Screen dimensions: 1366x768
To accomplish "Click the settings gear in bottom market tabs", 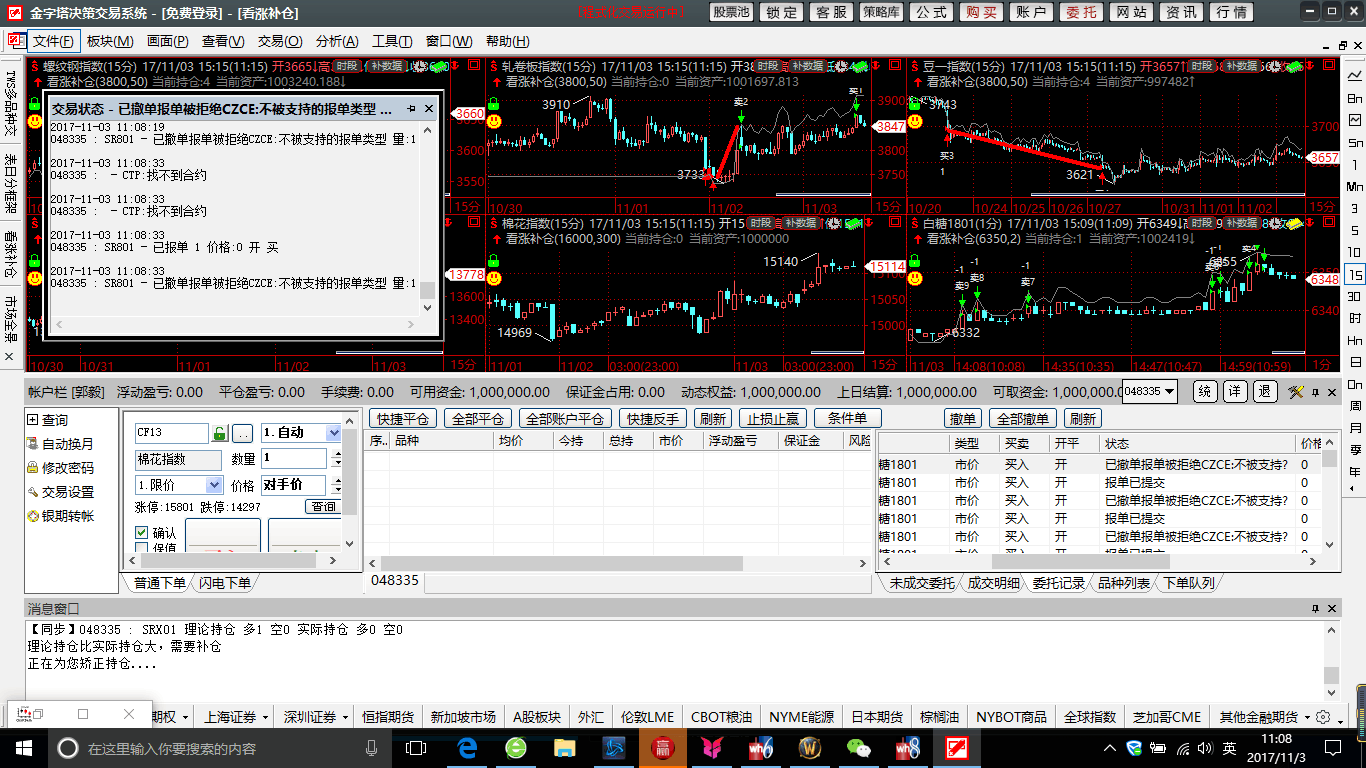I will tap(1323, 717).
